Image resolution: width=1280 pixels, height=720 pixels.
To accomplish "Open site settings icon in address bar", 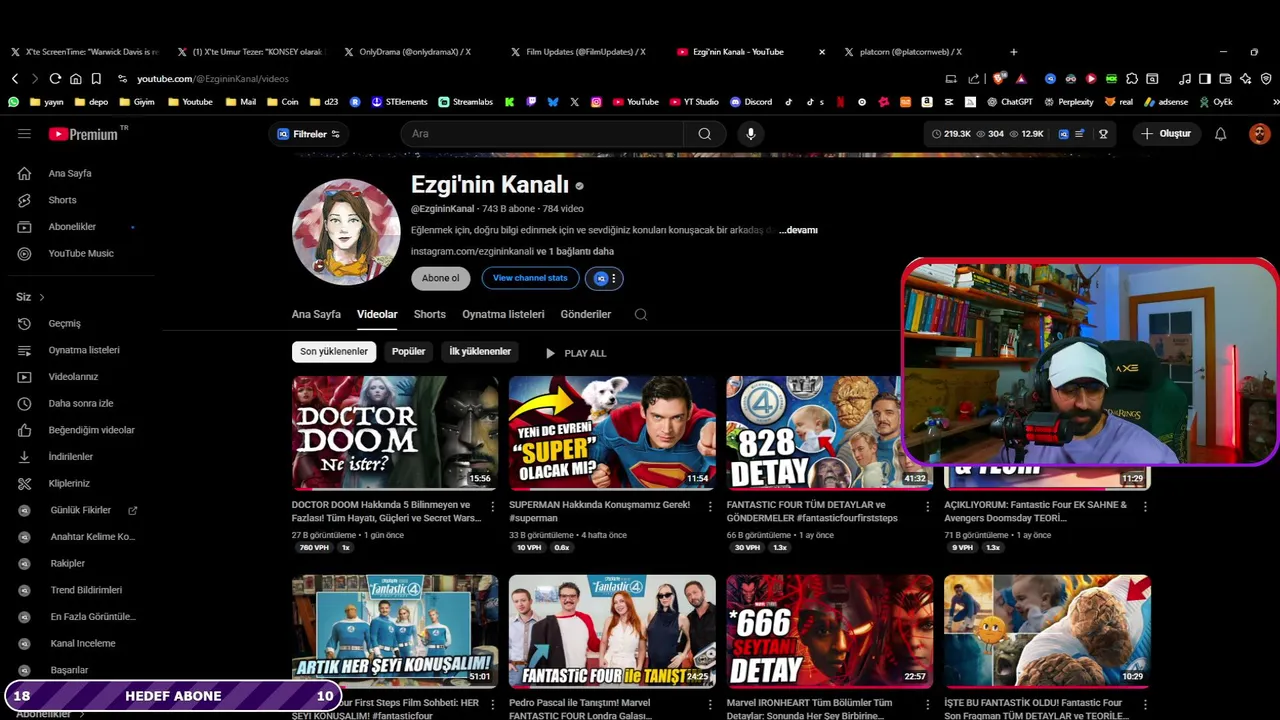I will [x=122, y=78].
